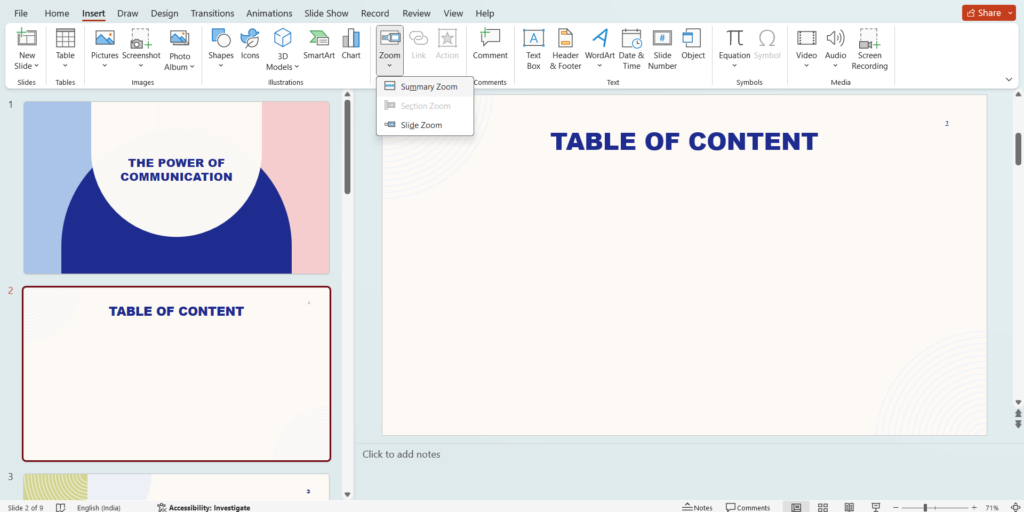Collapse the ribbon with the chevron

1008,79
